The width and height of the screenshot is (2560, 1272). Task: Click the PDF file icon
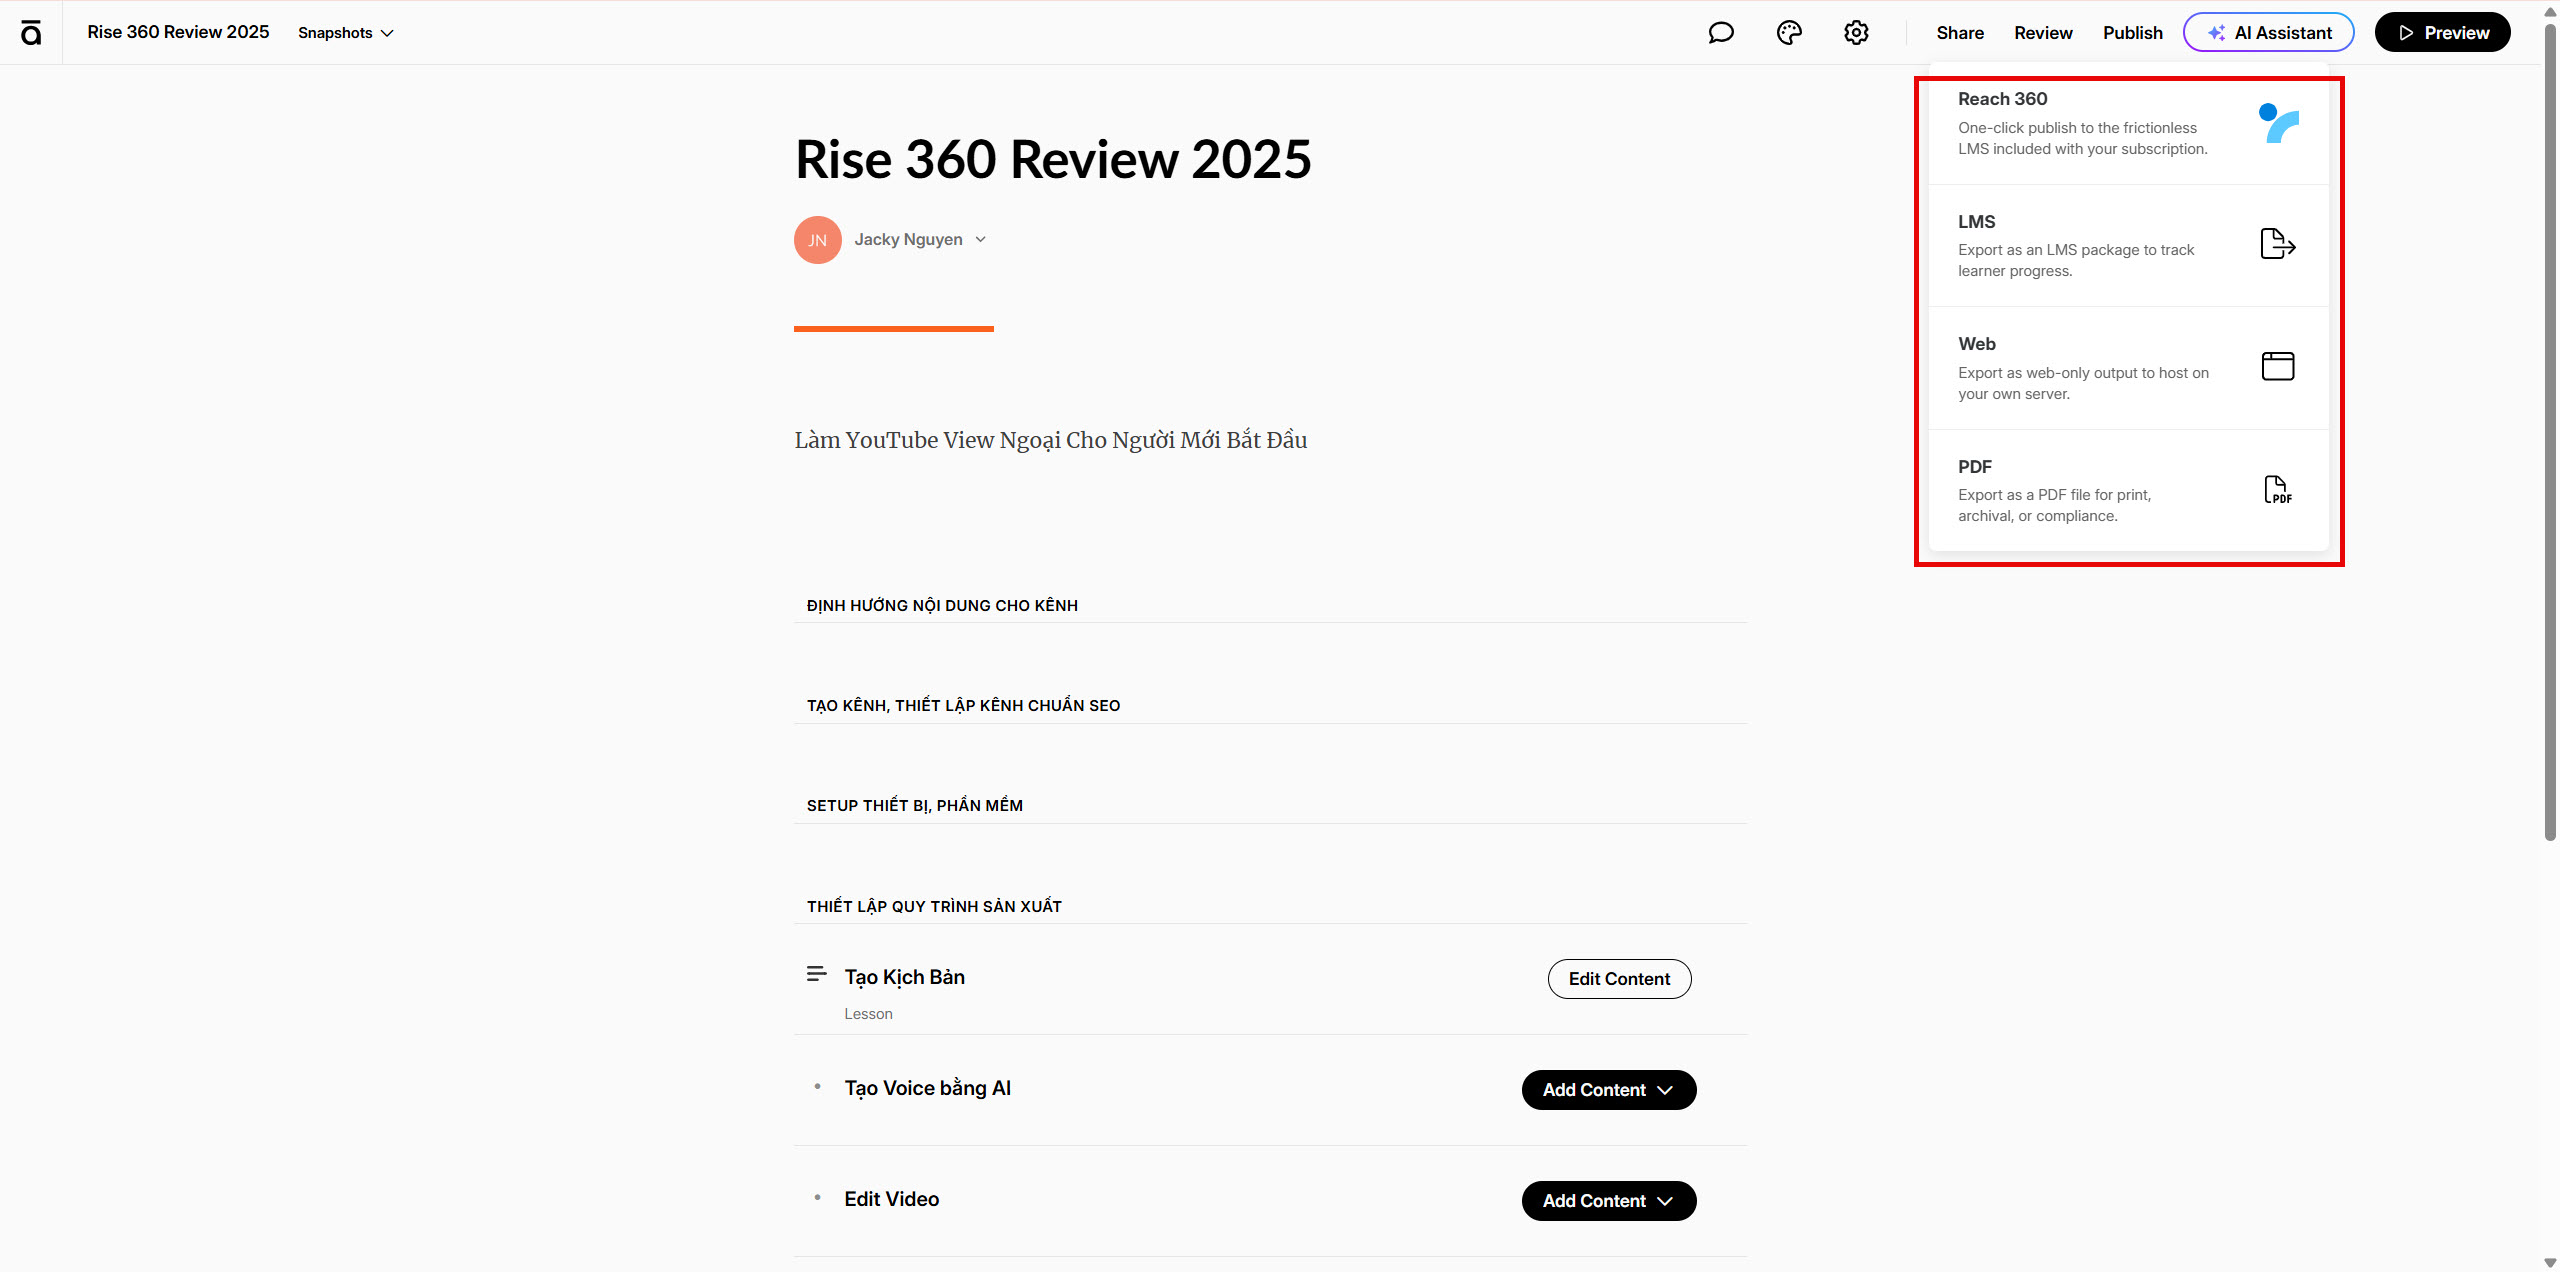click(x=2277, y=489)
